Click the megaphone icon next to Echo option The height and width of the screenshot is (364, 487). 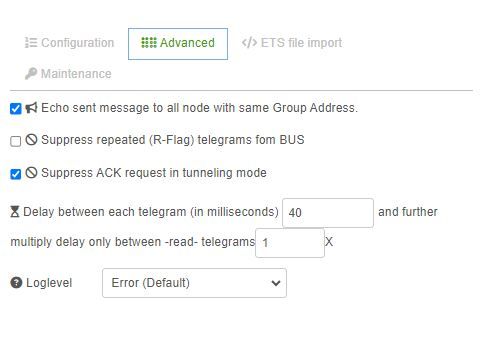[x=31, y=108]
